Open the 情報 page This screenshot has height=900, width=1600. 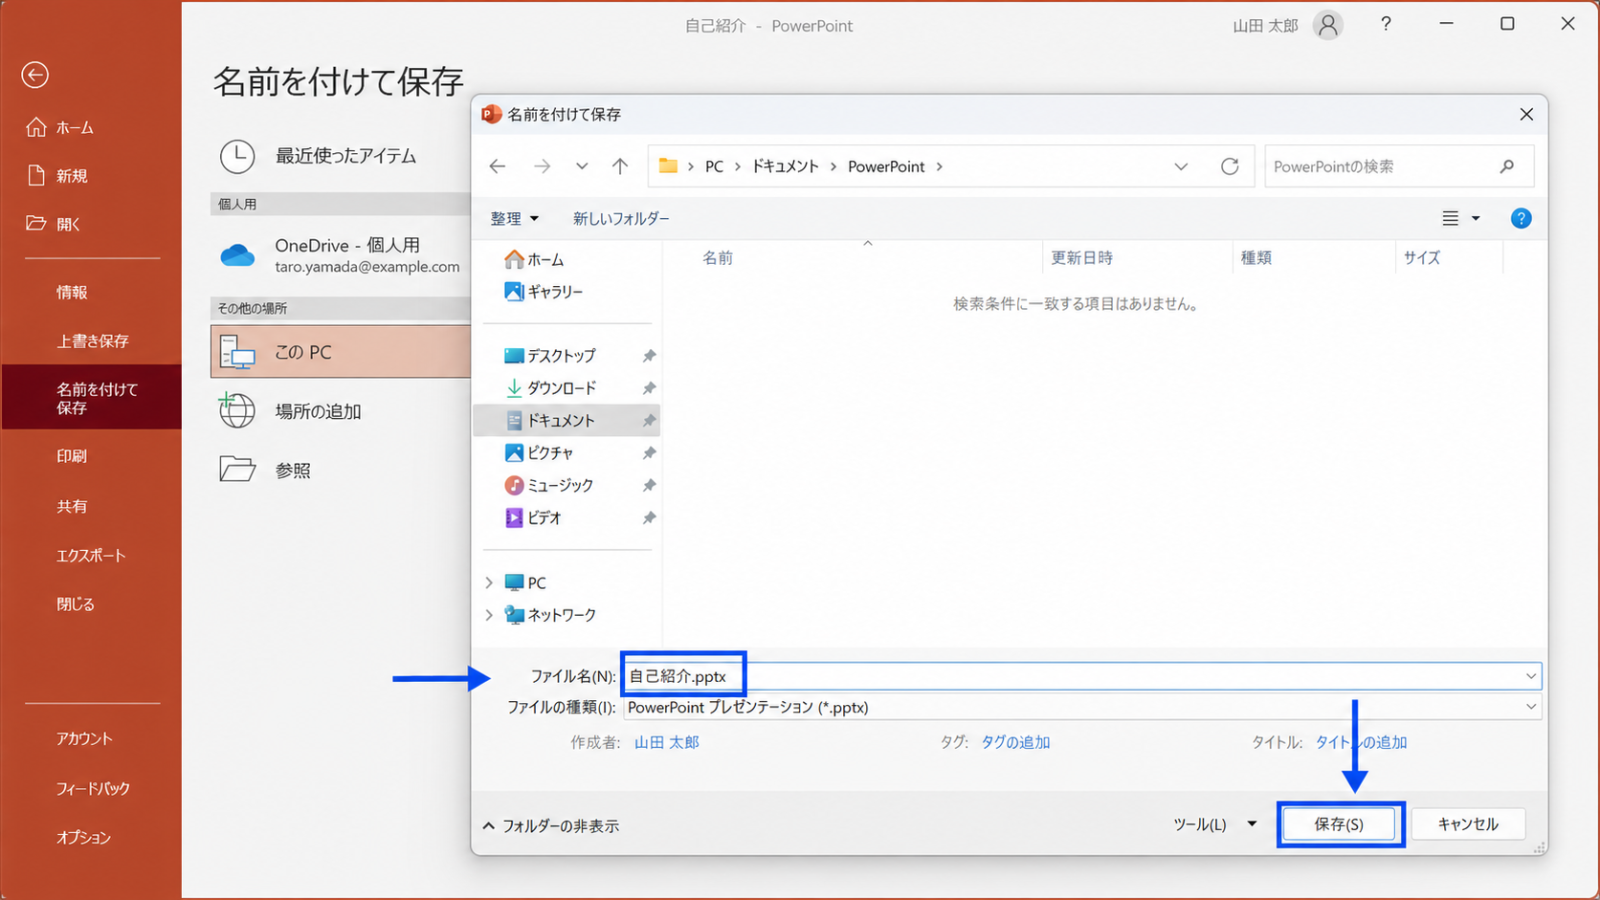(x=72, y=292)
